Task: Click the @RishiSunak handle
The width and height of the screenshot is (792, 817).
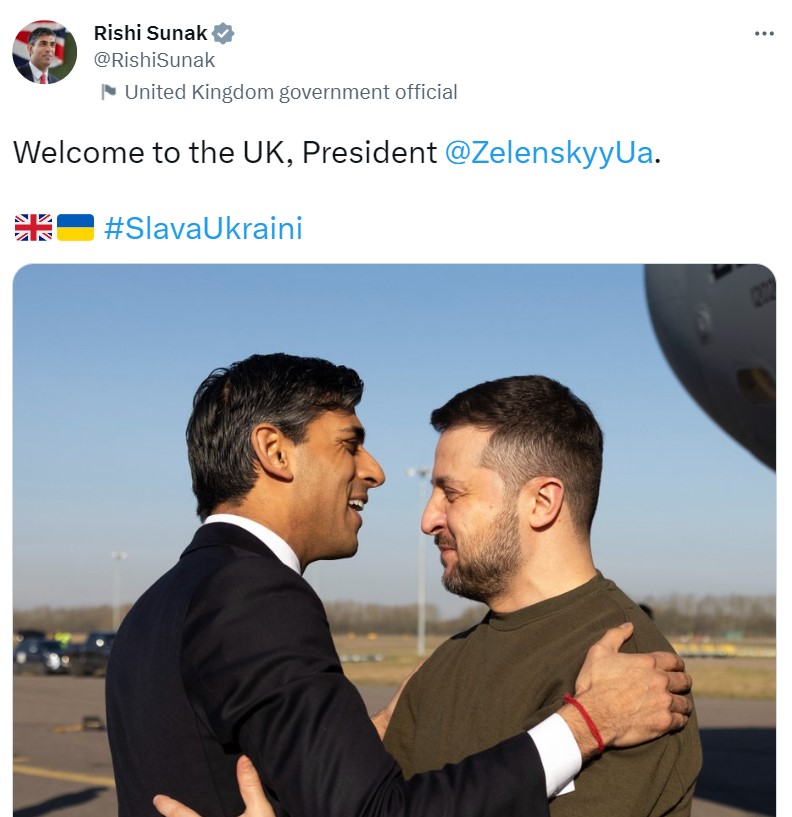Action: [154, 60]
